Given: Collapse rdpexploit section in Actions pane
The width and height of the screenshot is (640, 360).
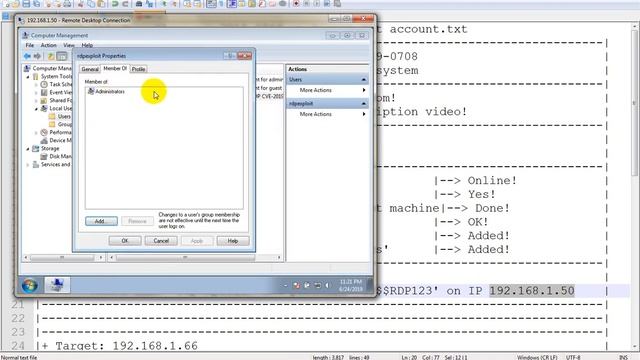Looking at the screenshot, I should pyautogui.click(x=363, y=104).
